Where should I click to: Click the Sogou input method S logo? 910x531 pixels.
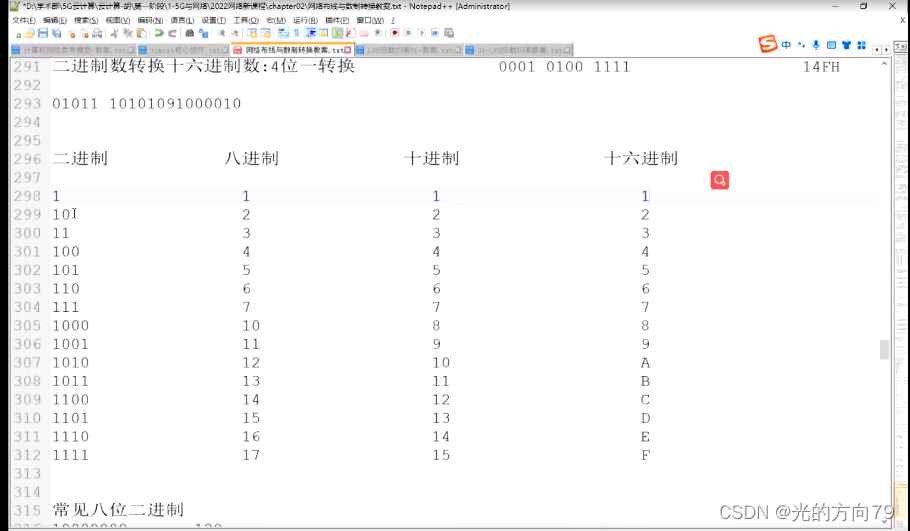click(767, 44)
